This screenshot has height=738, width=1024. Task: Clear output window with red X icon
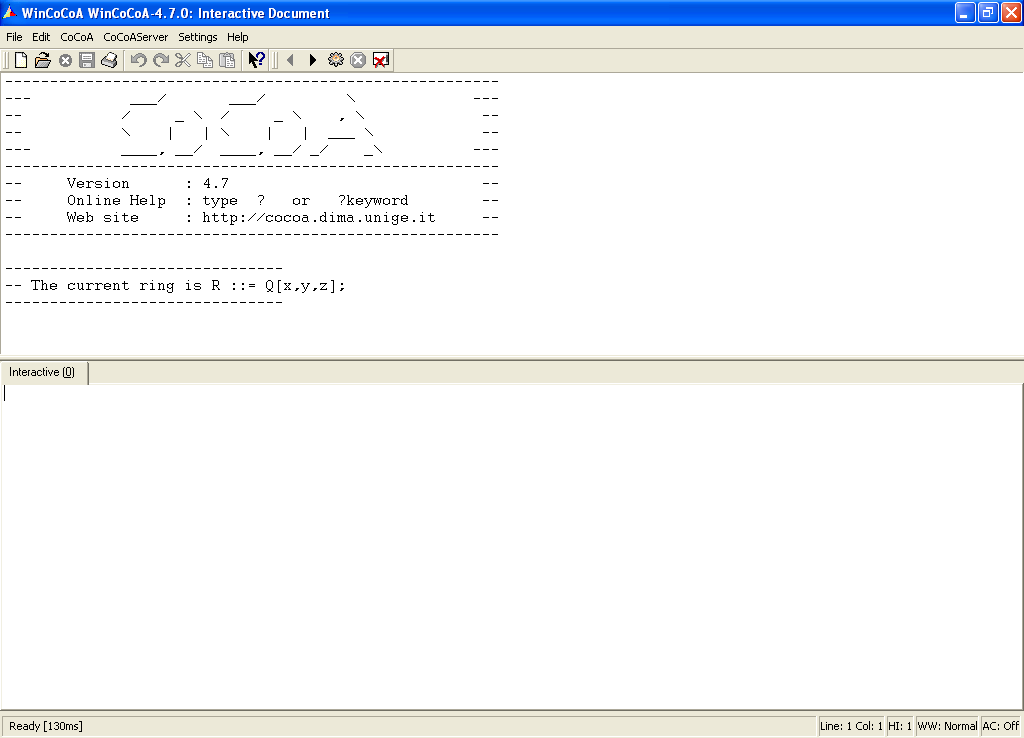pos(381,60)
